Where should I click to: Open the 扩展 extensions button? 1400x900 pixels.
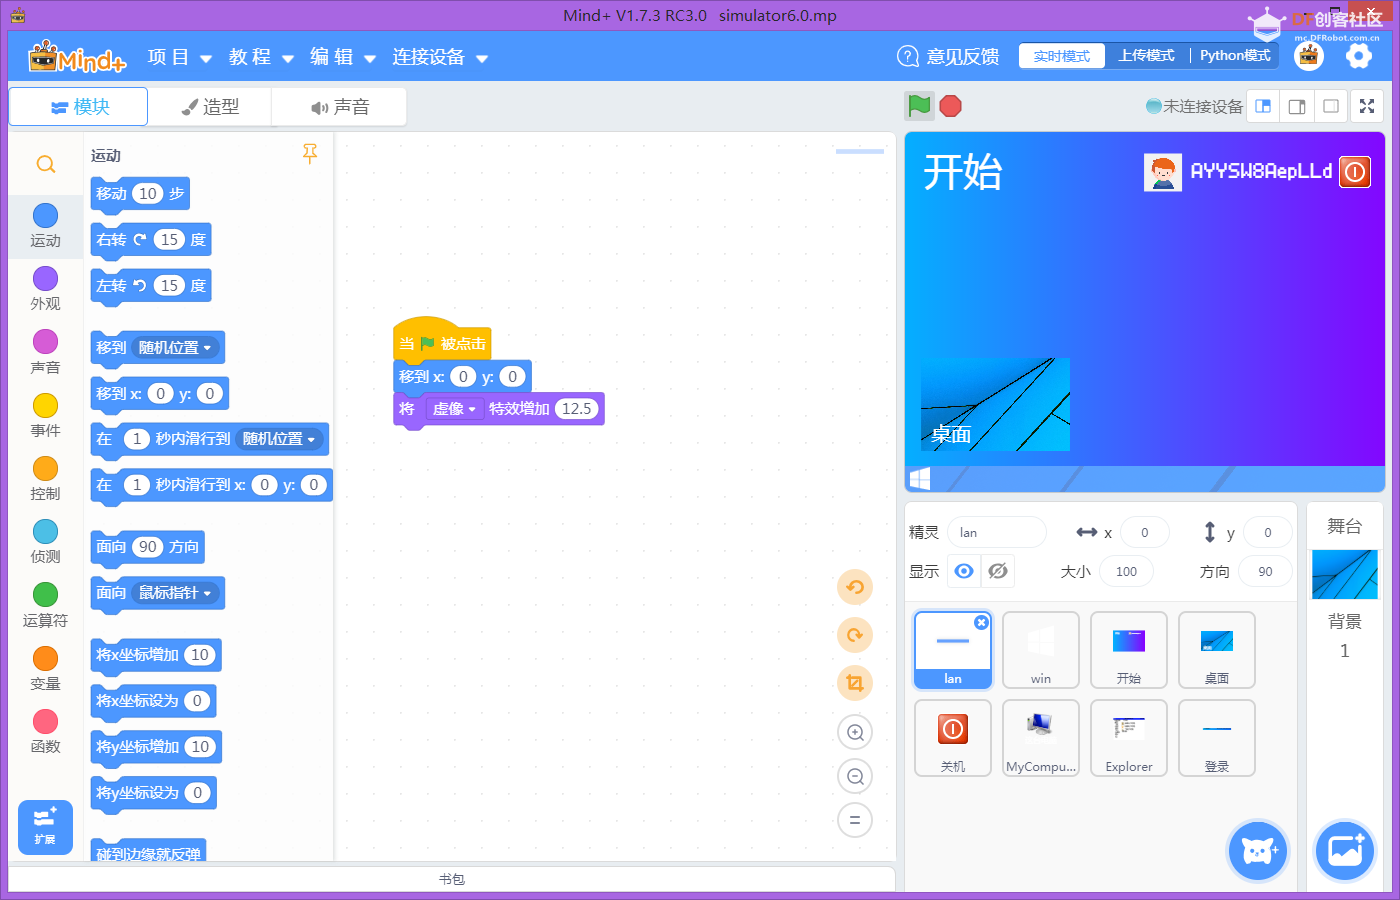click(45, 827)
